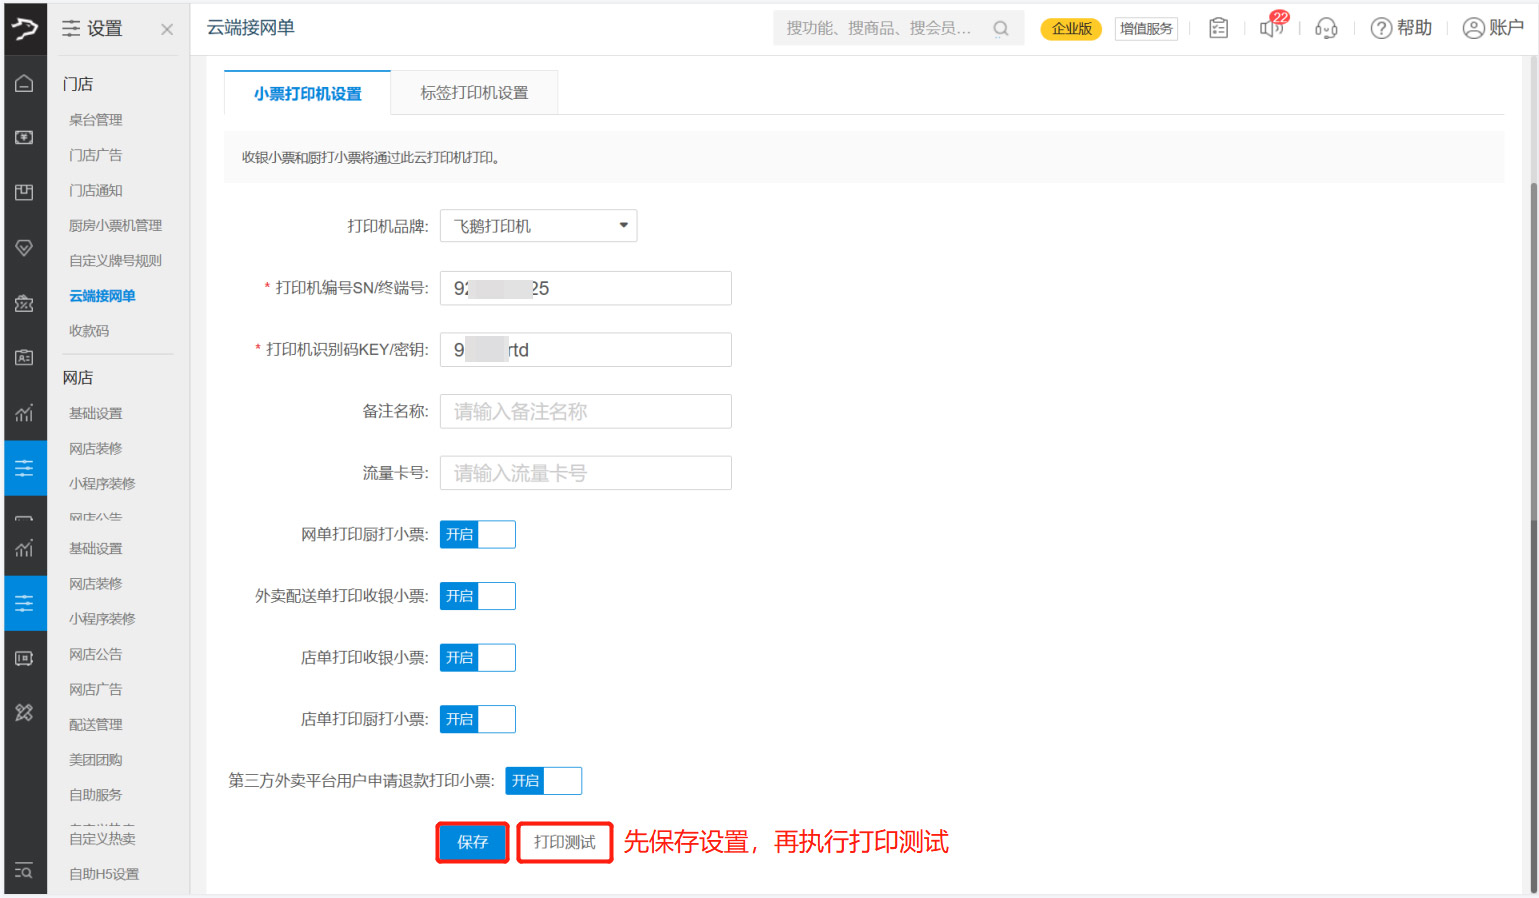The width and height of the screenshot is (1539, 898).
Task: Click the search magnifier icon in top bar
Action: coord(1000,29)
